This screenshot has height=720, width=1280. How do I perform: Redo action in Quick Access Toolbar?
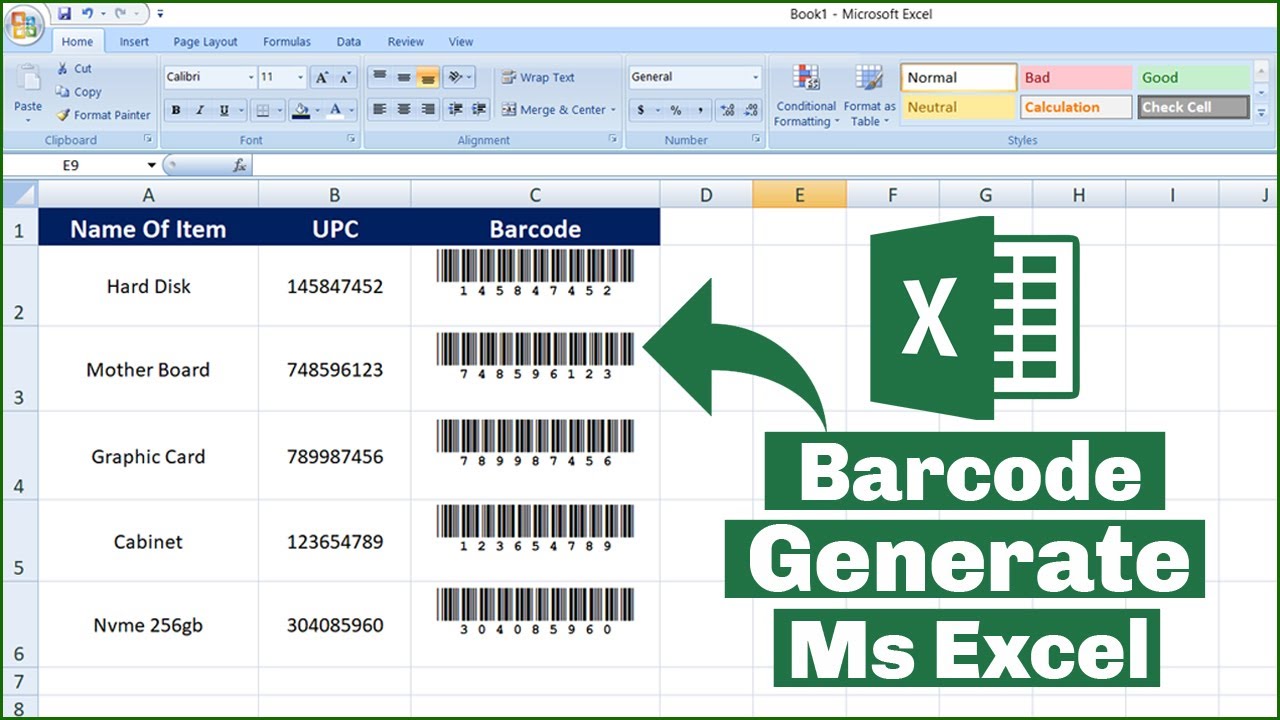point(122,14)
